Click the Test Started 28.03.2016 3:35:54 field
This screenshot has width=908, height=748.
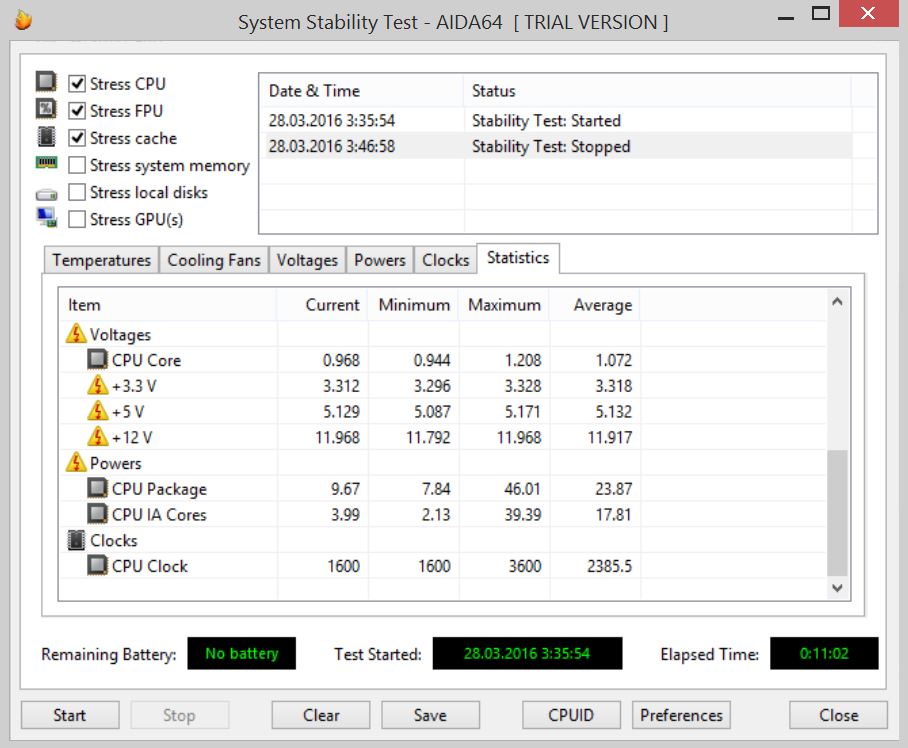point(527,654)
